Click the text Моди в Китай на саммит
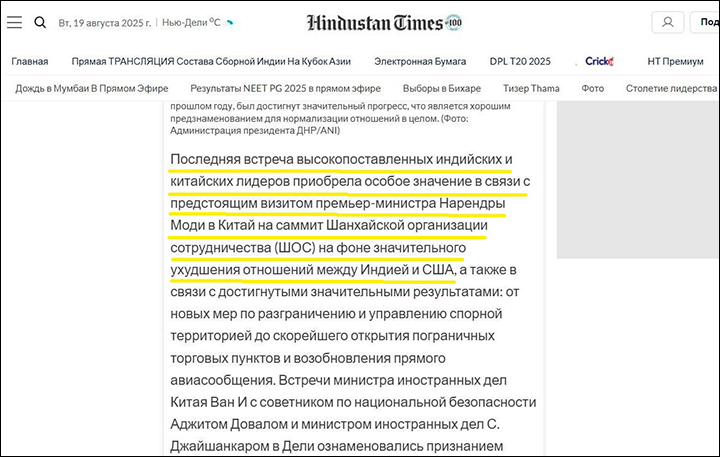720x457 pixels. click(x=246, y=226)
